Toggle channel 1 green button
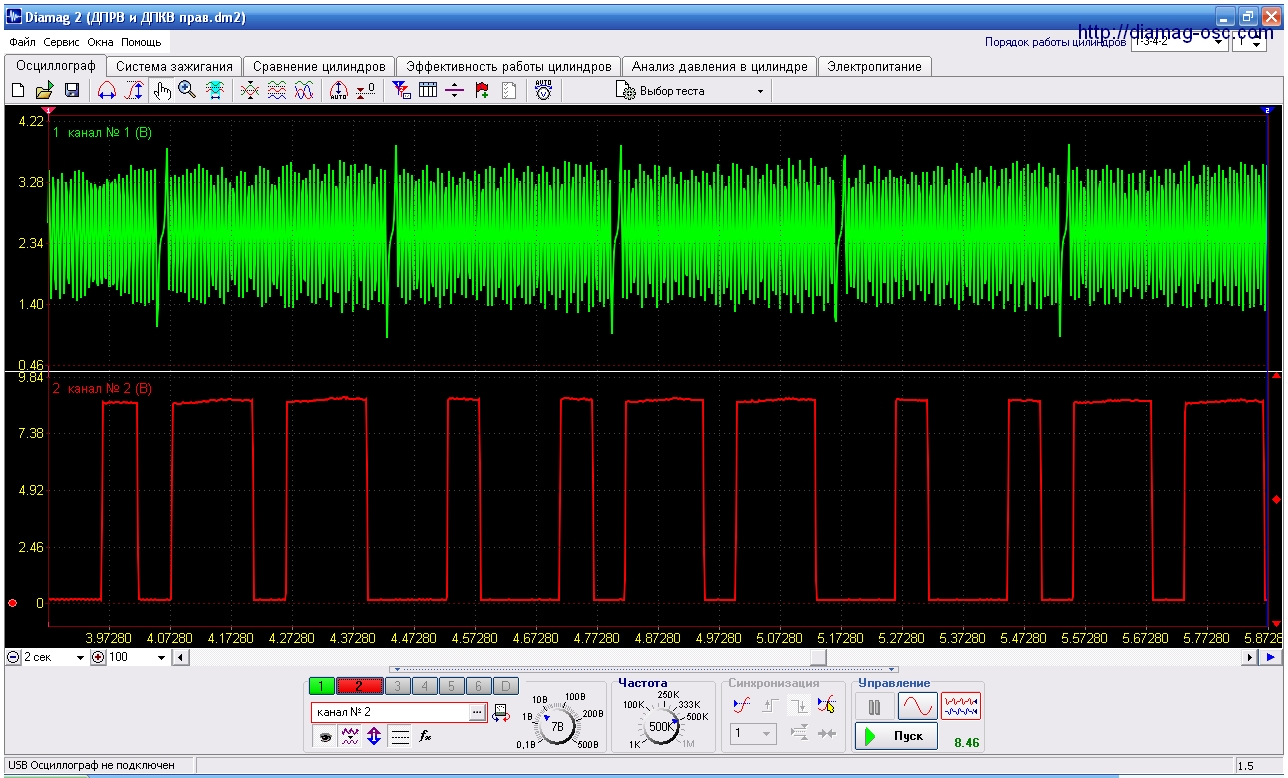1288x778 pixels. pos(322,686)
